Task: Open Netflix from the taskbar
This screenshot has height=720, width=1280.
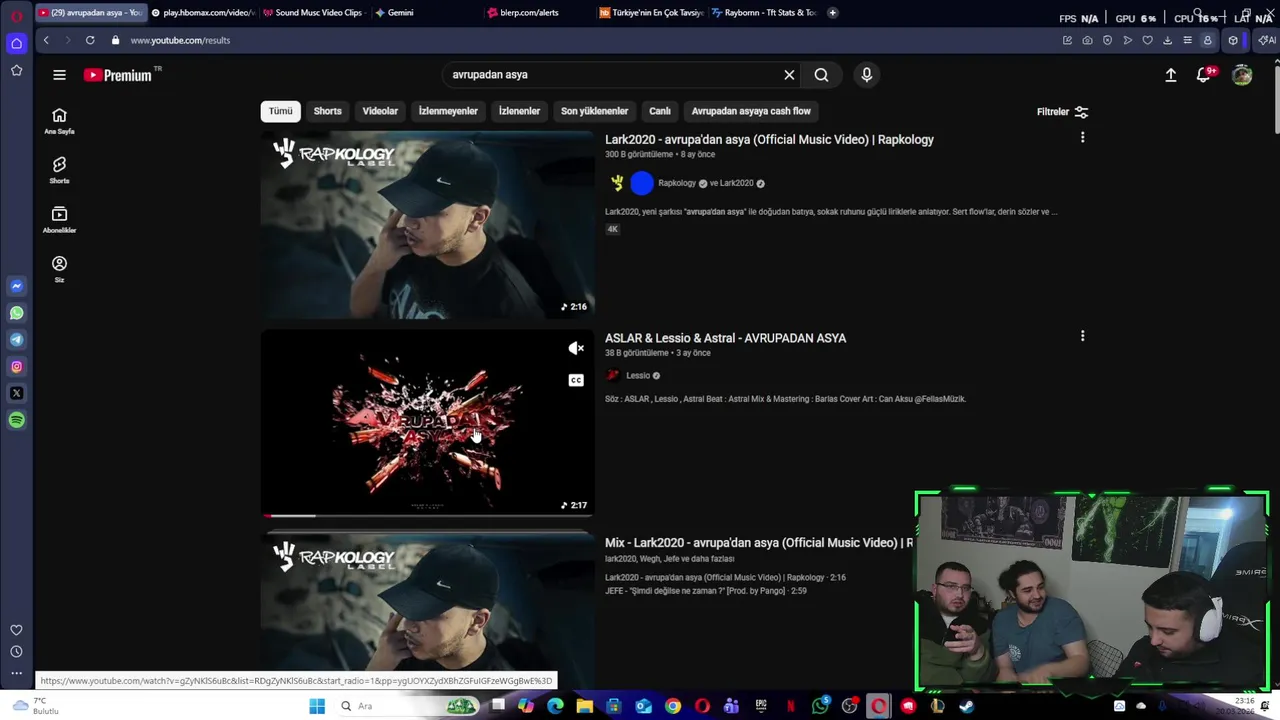Action: pyautogui.click(x=791, y=706)
